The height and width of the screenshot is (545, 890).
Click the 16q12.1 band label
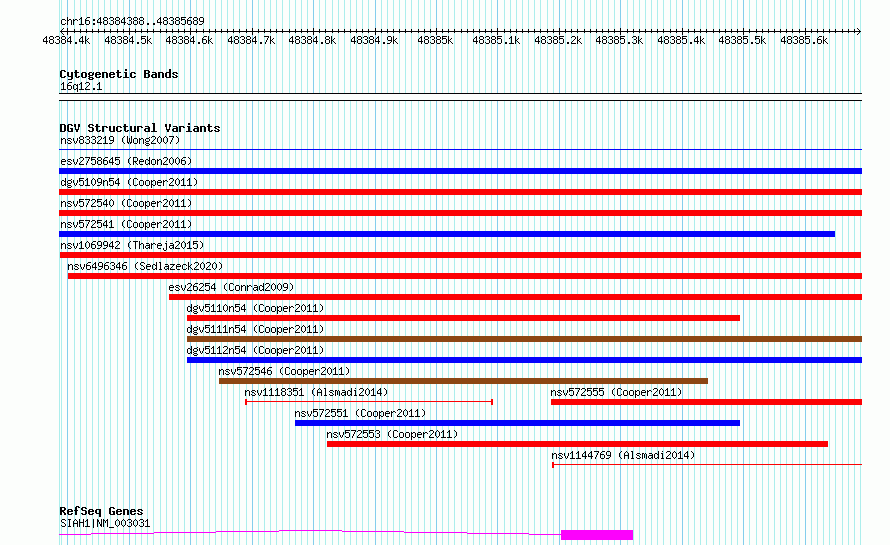pyautogui.click(x=81, y=86)
